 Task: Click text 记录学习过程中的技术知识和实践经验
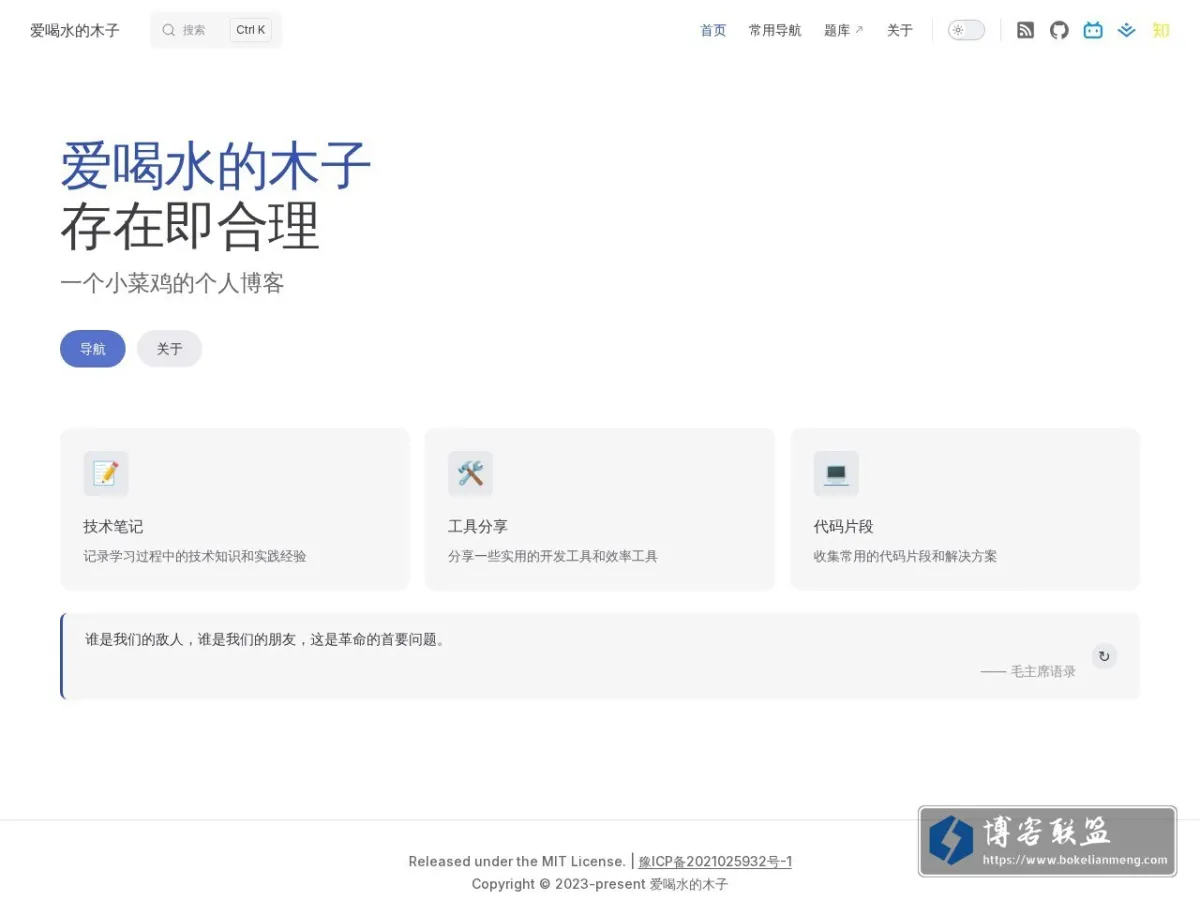195,556
